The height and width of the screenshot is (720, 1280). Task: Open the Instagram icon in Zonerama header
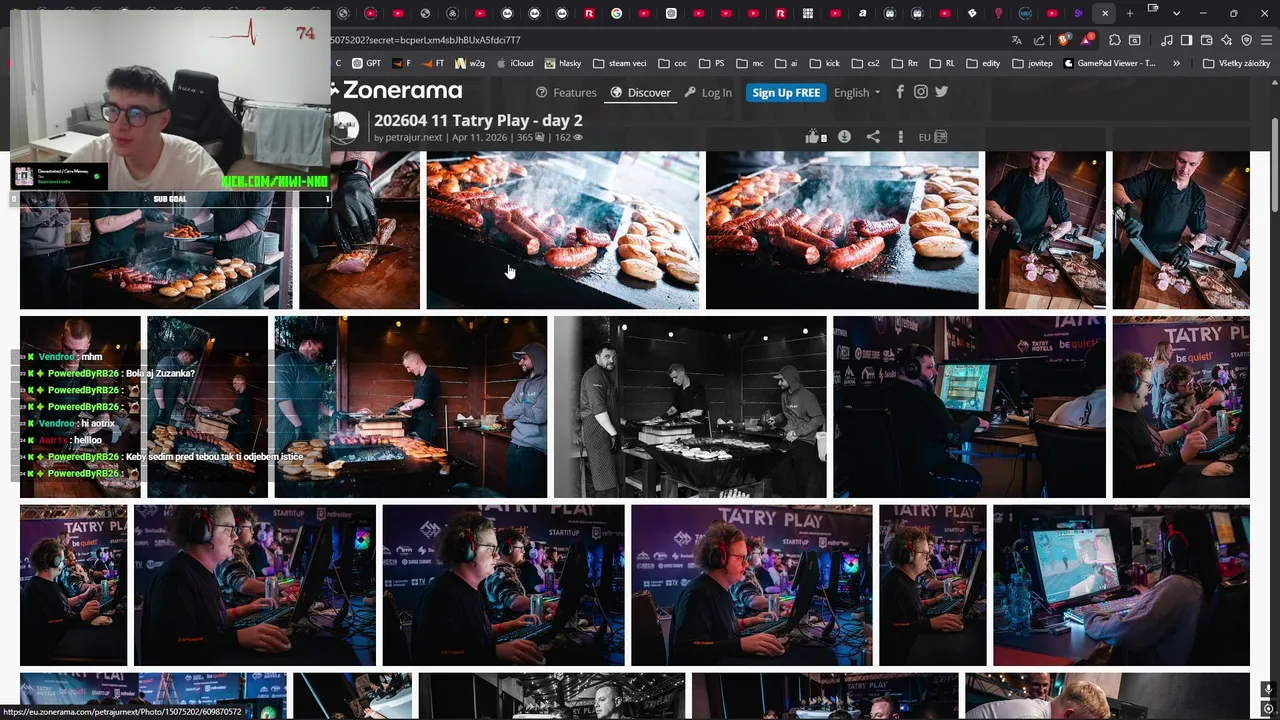921,92
